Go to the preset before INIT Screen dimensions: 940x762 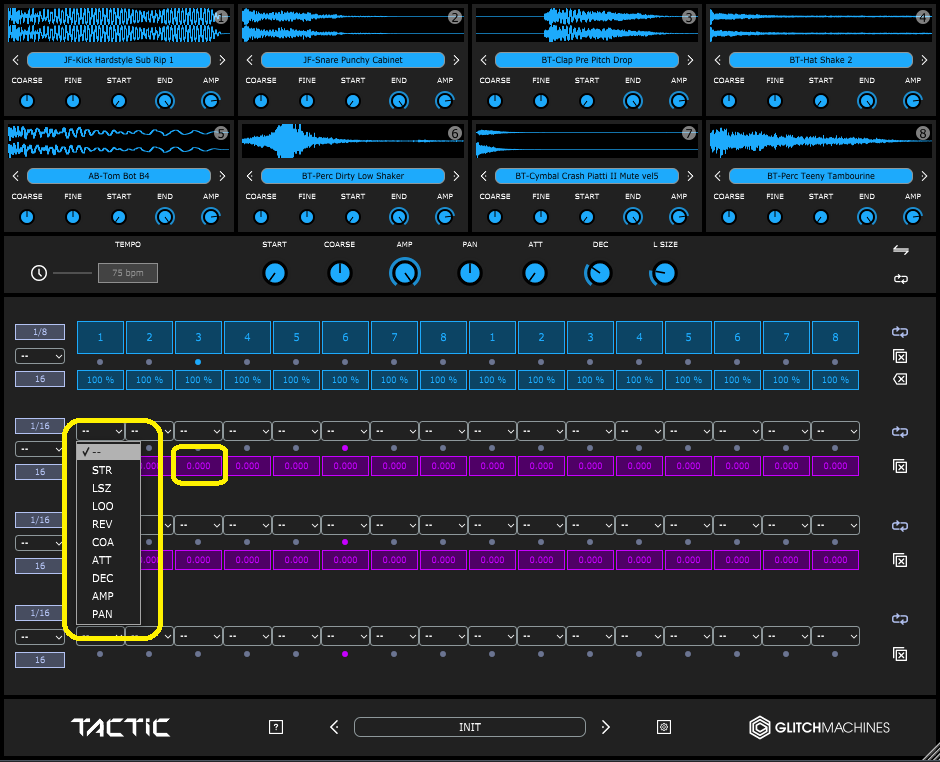(335, 727)
